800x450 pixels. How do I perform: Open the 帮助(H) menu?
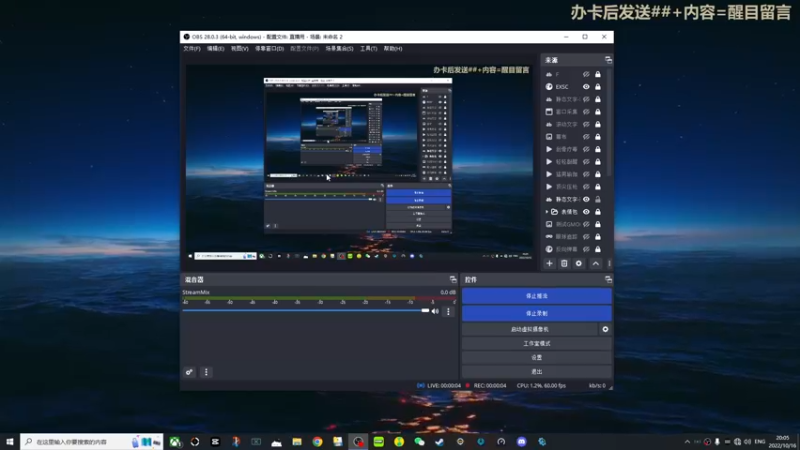click(393, 48)
